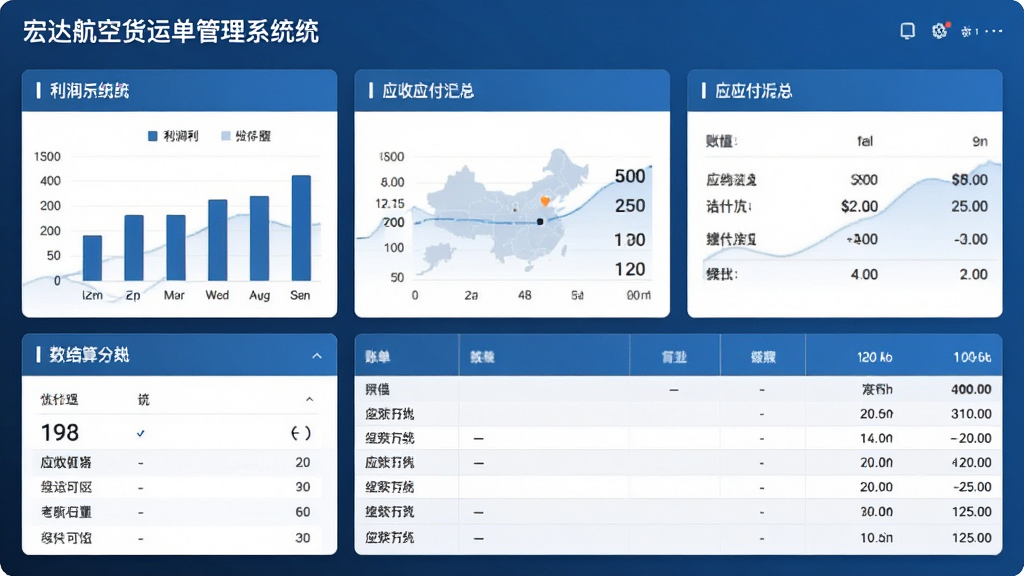The width and height of the screenshot is (1024, 576).
Task: Click the "120 kb" column header
Action: pos(874,357)
